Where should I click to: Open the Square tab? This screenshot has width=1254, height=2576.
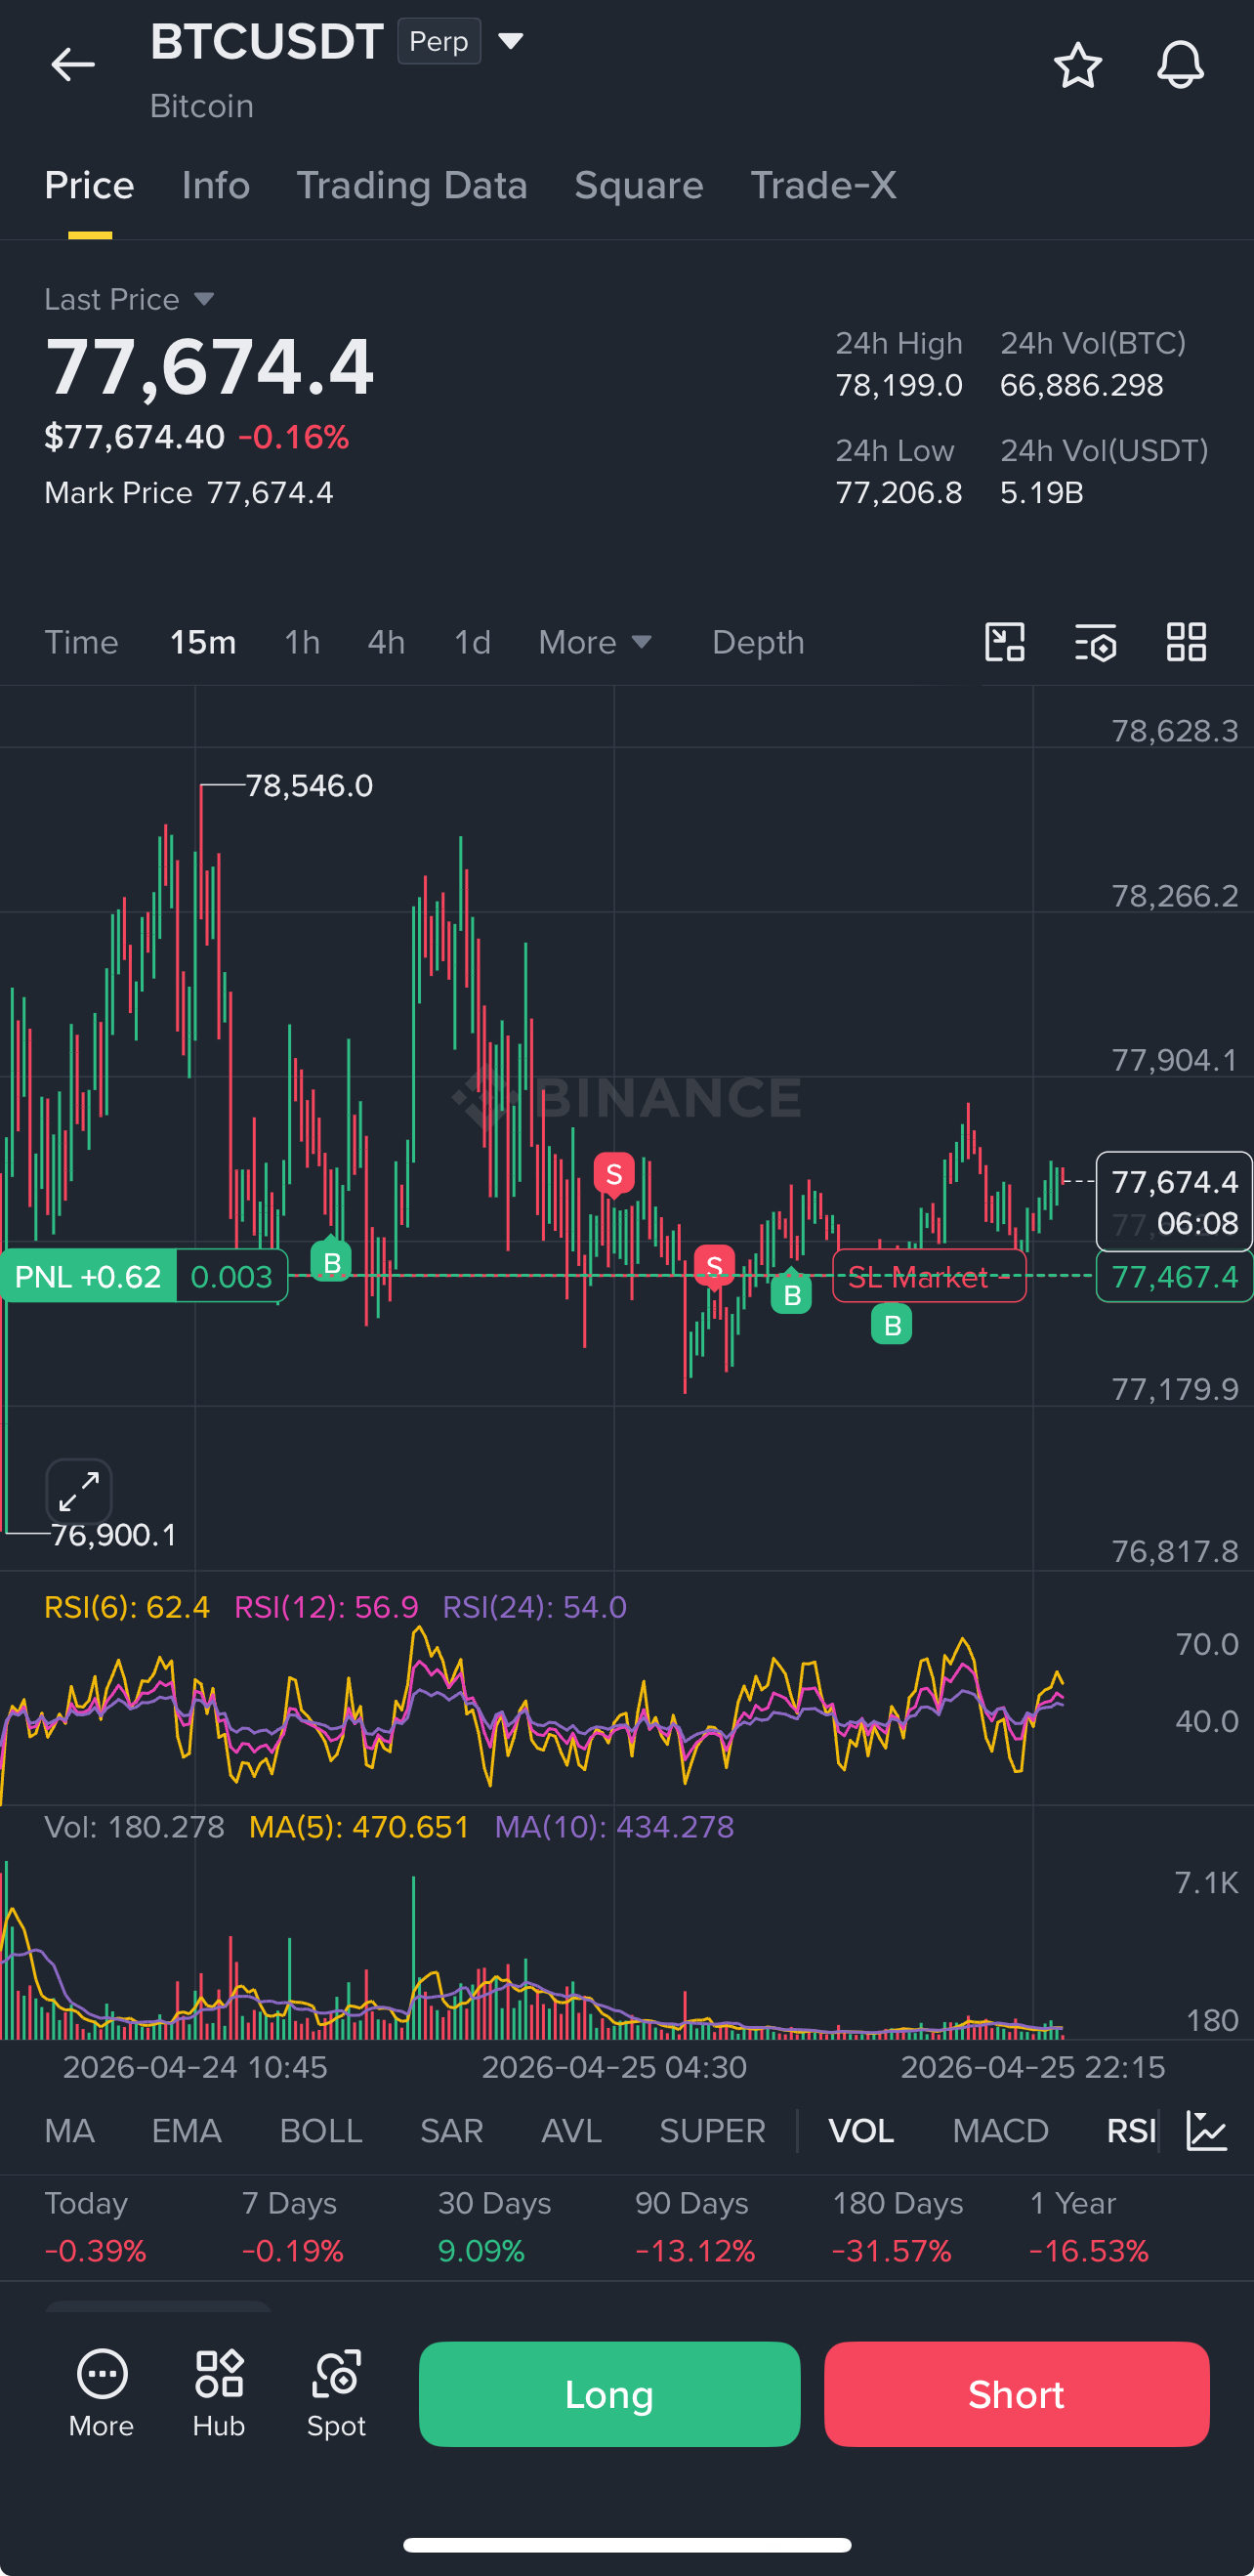click(x=639, y=186)
